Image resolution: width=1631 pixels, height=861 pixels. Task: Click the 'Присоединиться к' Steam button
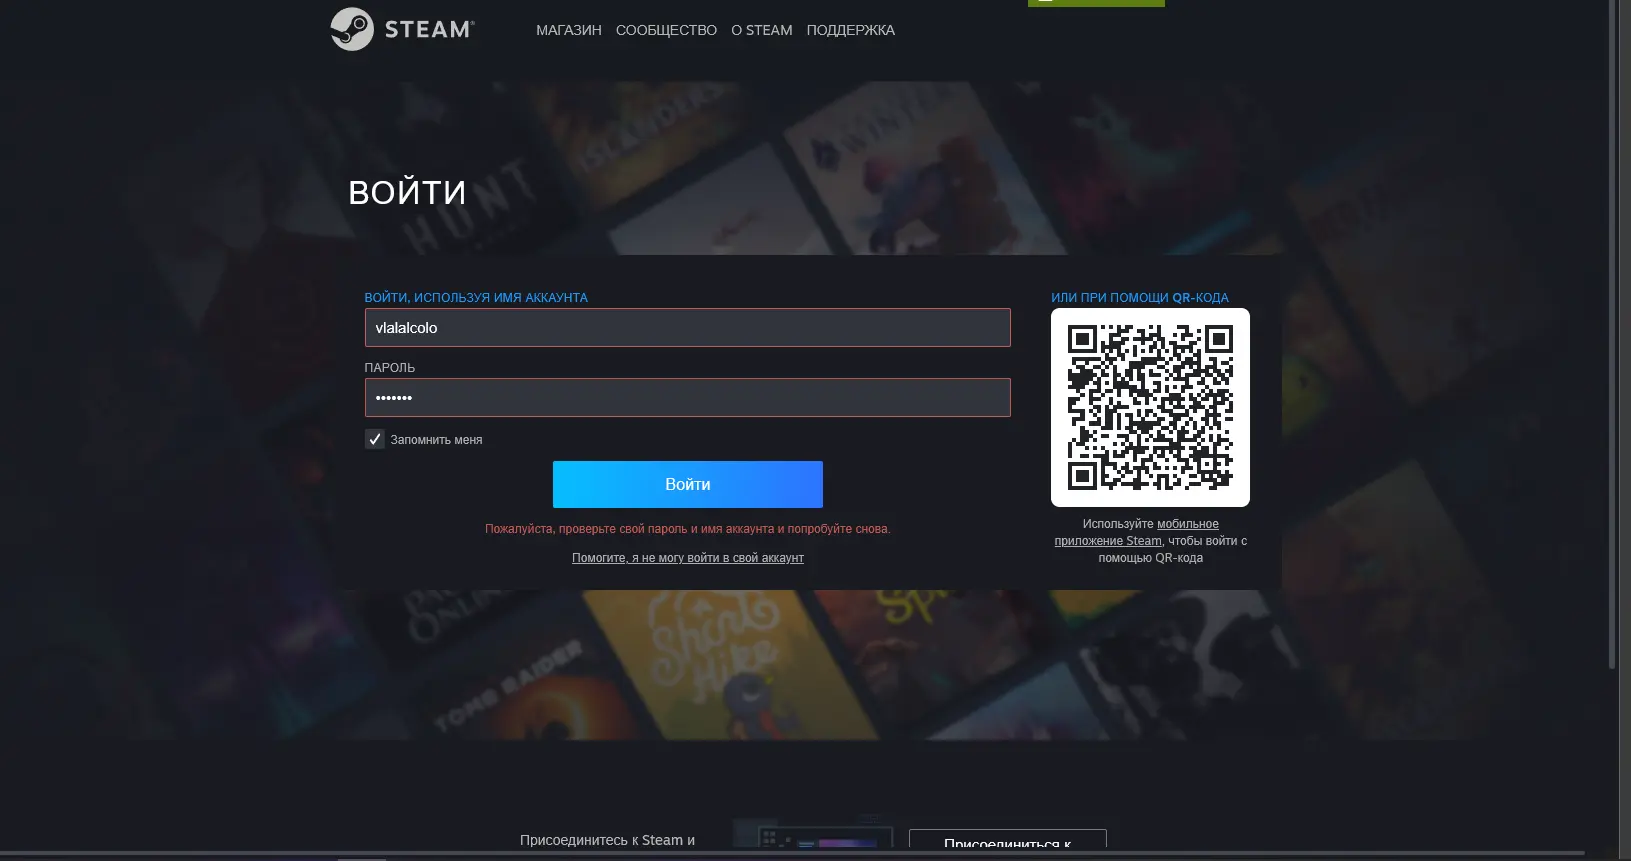click(1007, 840)
